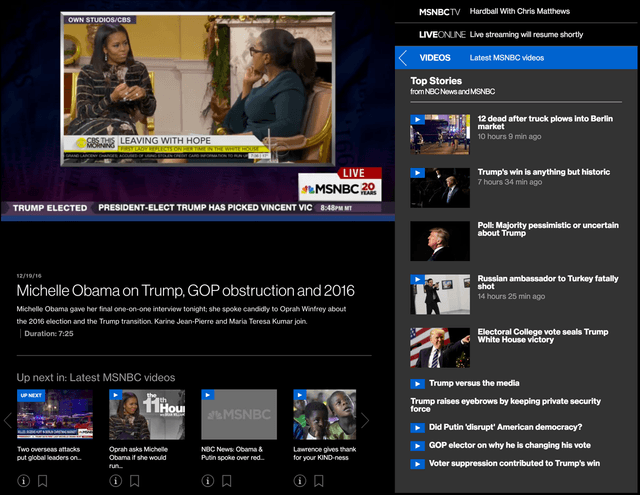Open the 11th Hour Michelle Obama thumbnail
This screenshot has width=640, height=495.
click(x=147, y=414)
